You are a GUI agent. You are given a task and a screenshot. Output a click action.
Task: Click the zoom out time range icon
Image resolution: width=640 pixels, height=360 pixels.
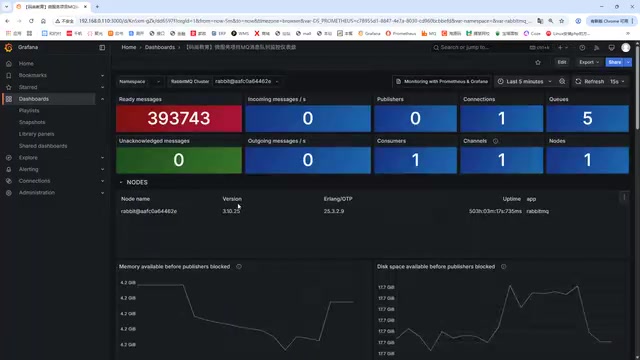pyautogui.click(x=562, y=82)
